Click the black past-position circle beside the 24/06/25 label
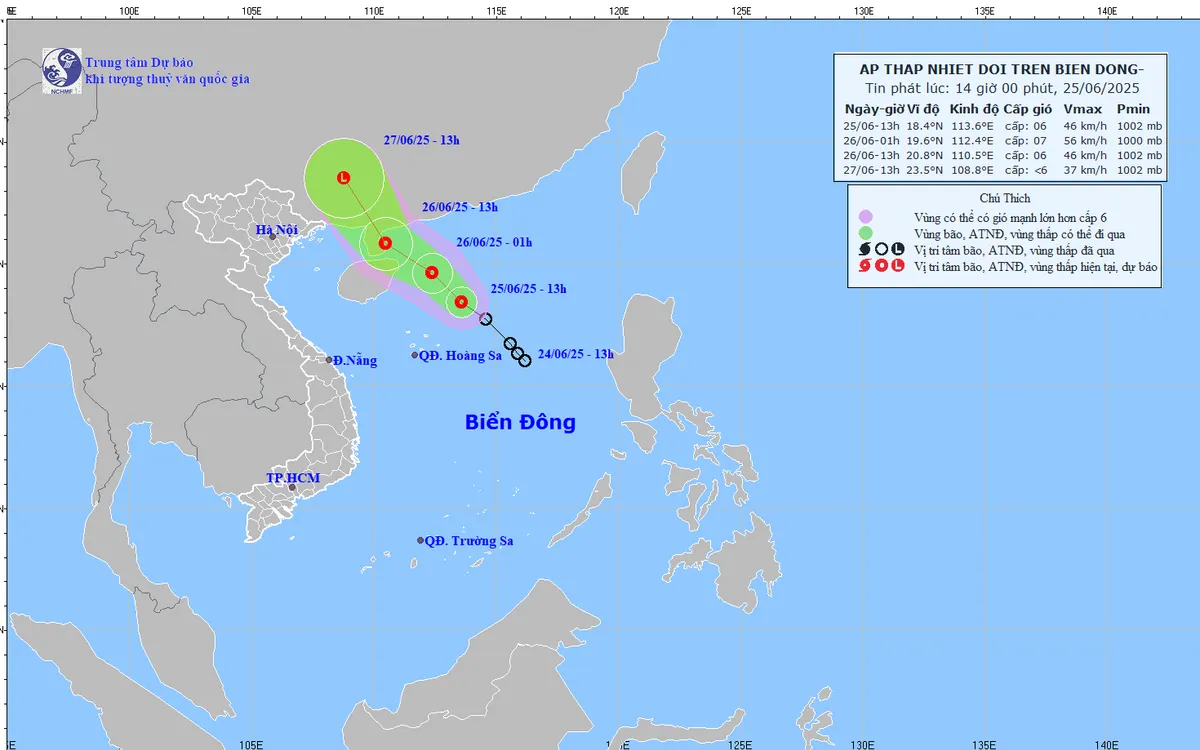 [x=525, y=360]
